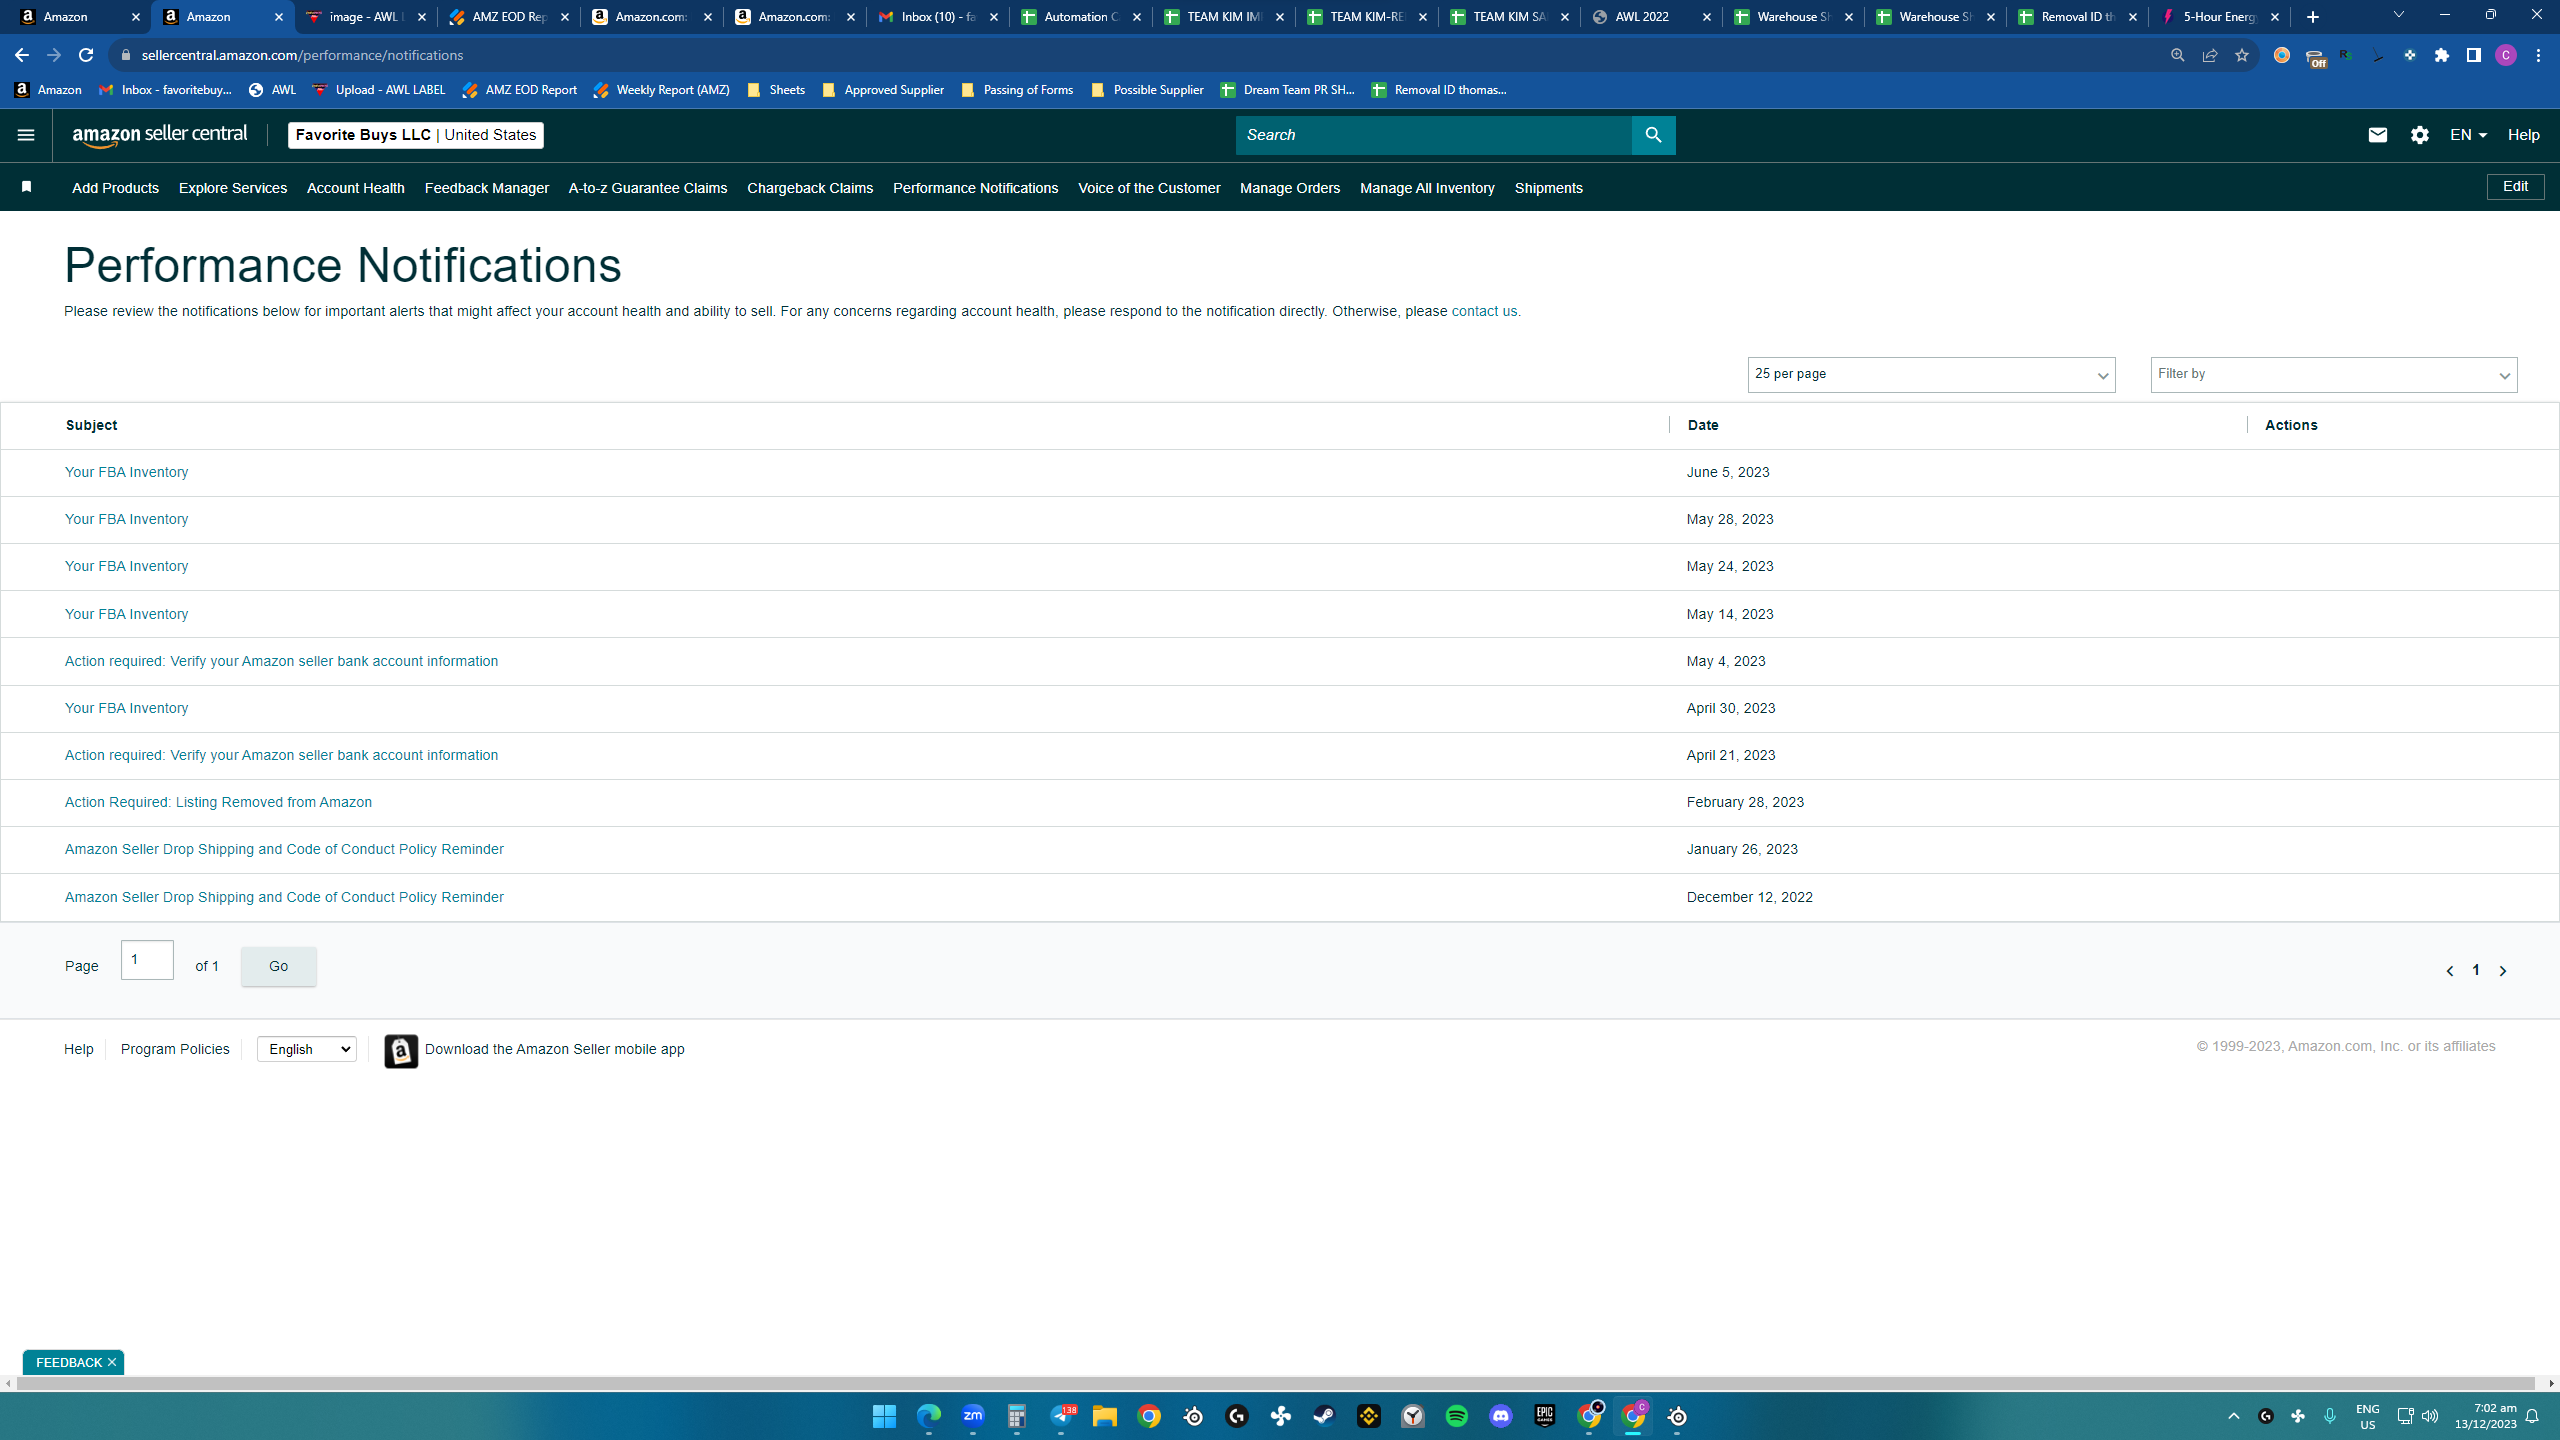The width and height of the screenshot is (2560, 1440).
Task: Open the taskbar clock showing 7:02 am
Action: tap(2485, 1416)
